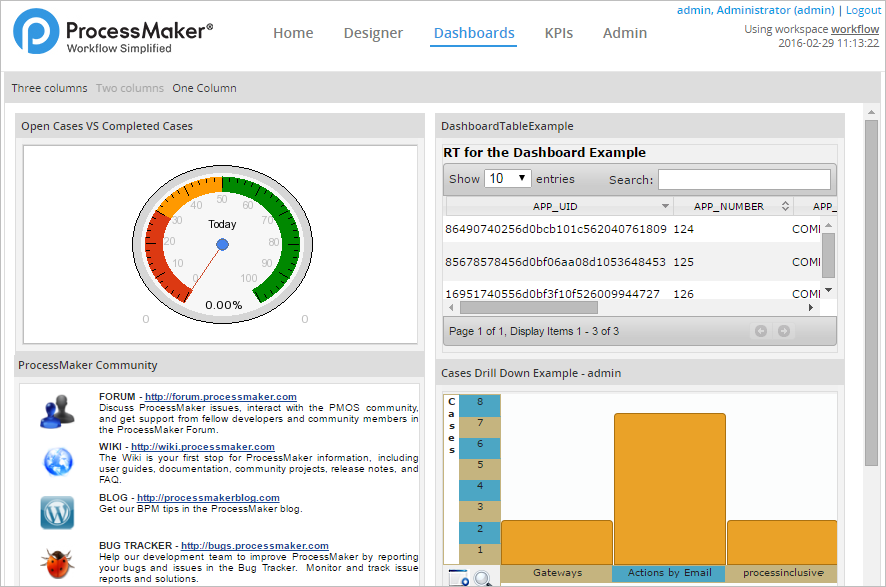Click the window settings icon under the chart

coord(458,578)
